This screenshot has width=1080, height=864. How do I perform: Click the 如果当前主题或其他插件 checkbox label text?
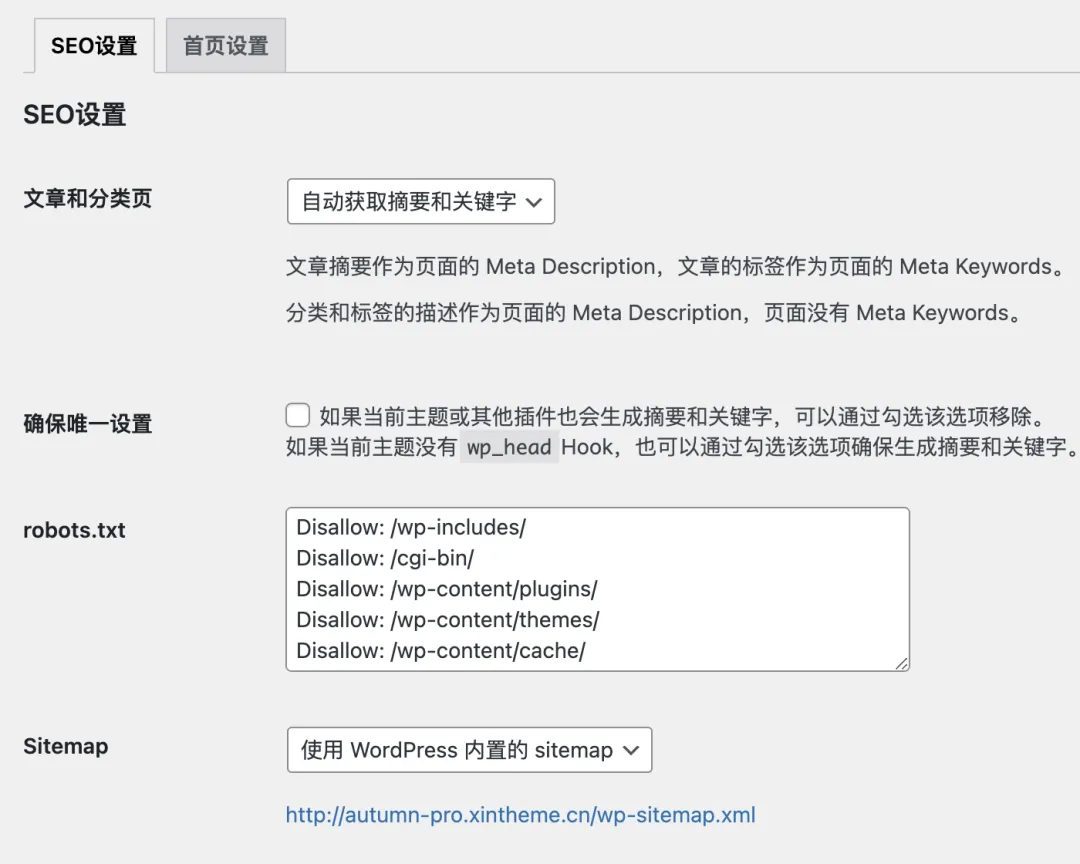[684, 416]
